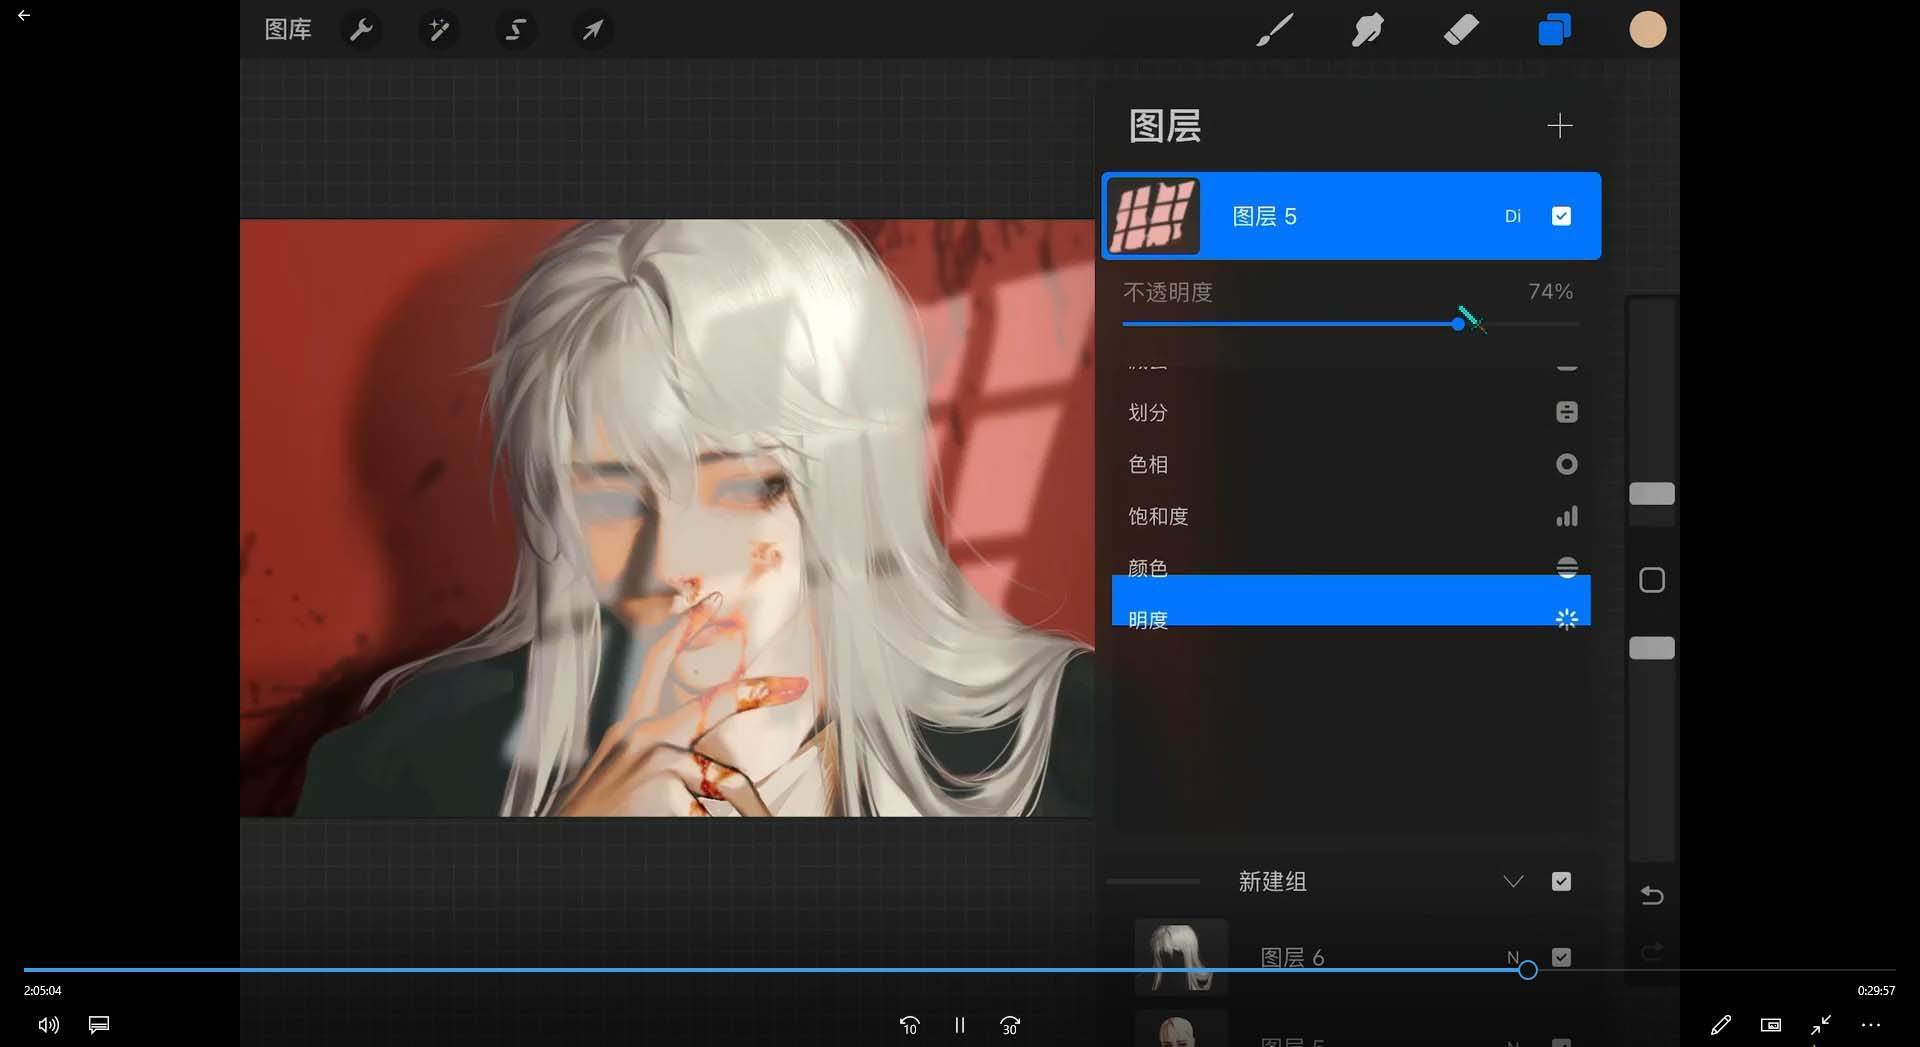This screenshot has height=1047, width=1920.
Task: Toggle visibility checkbox of 图层 5
Action: pyautogui.click(x=1561, y=215)
